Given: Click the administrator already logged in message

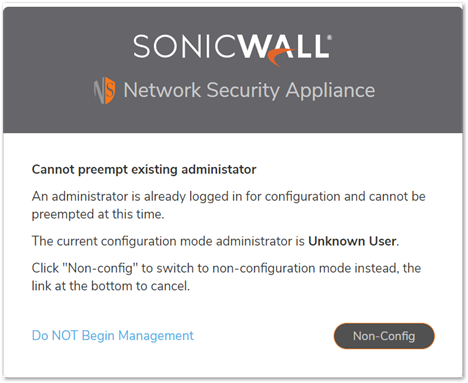Looking at the screenshot, I should click(229, 205).
